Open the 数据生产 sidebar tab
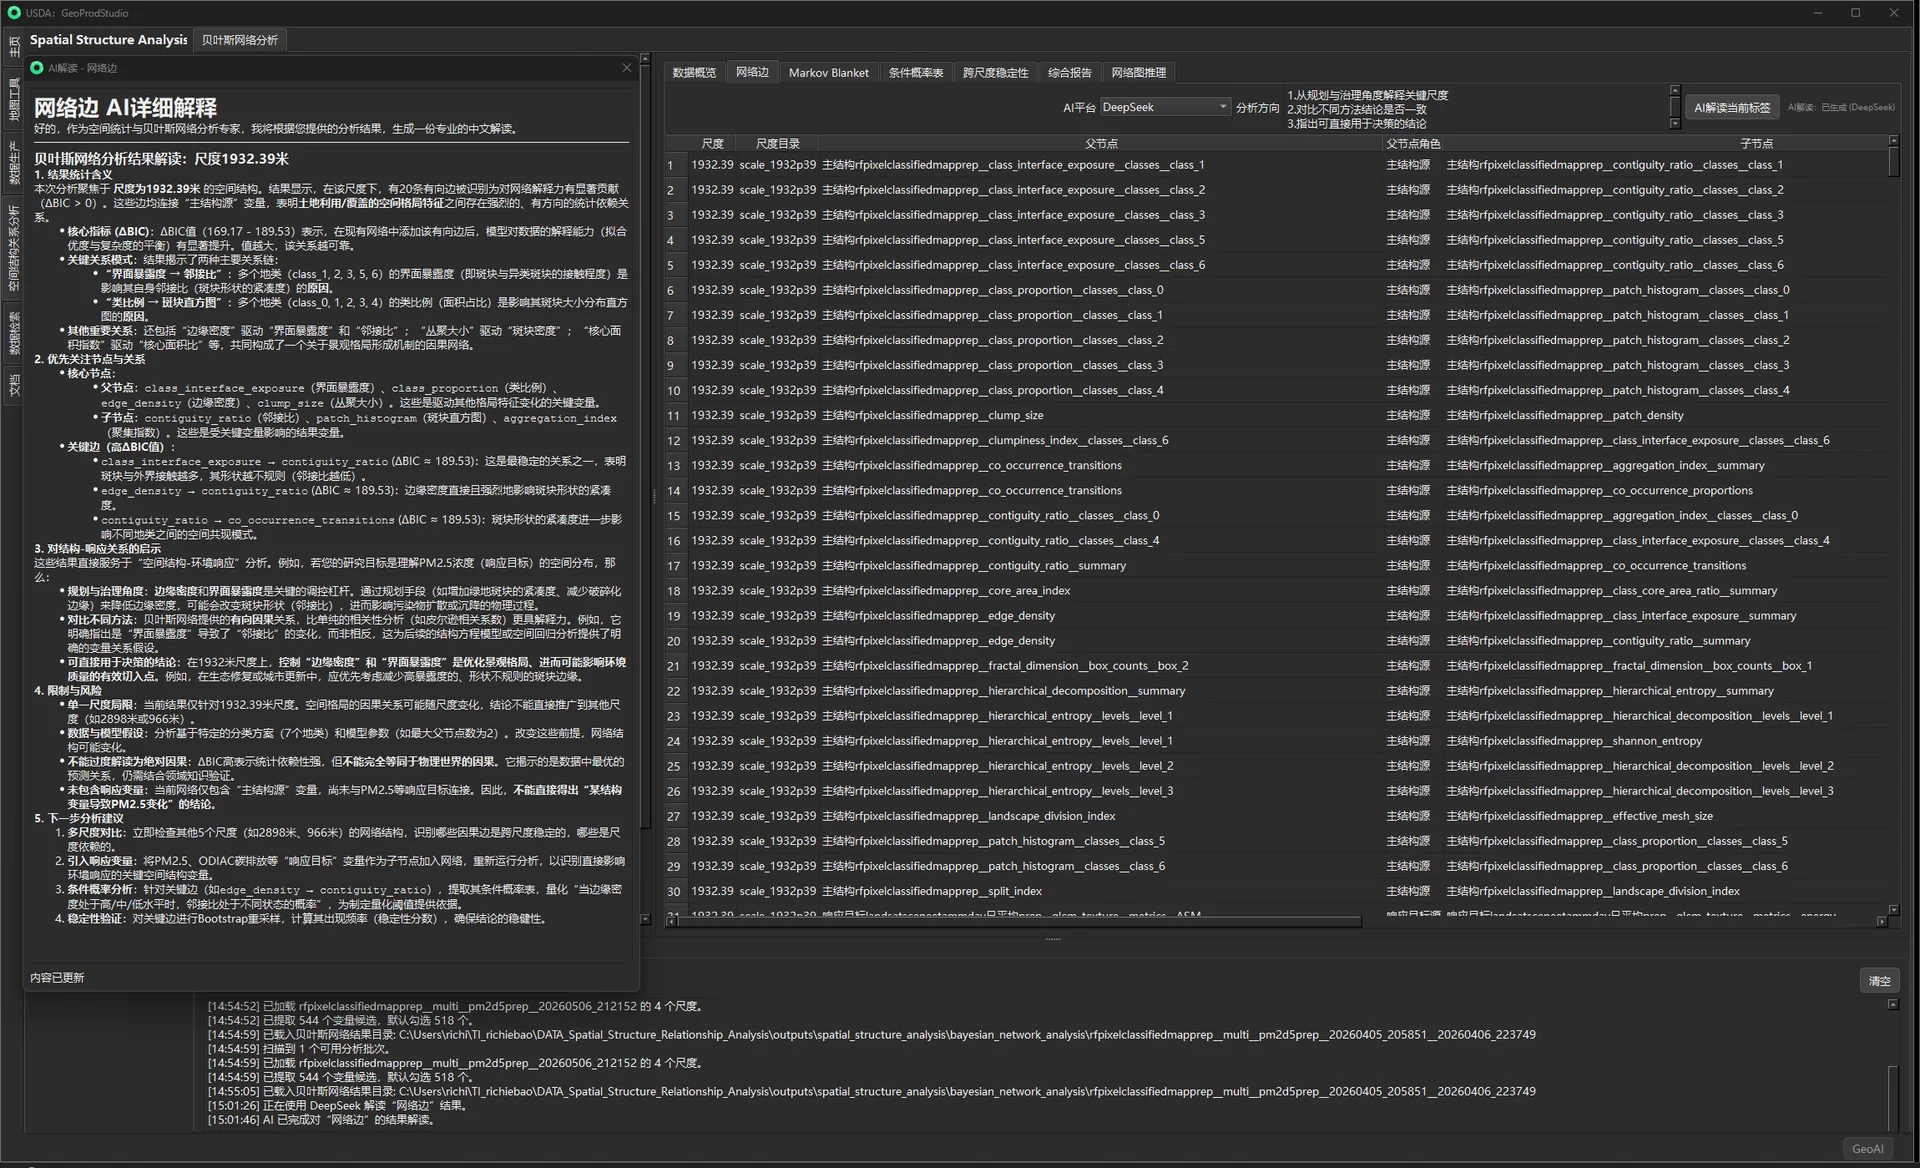 (13, 162)
